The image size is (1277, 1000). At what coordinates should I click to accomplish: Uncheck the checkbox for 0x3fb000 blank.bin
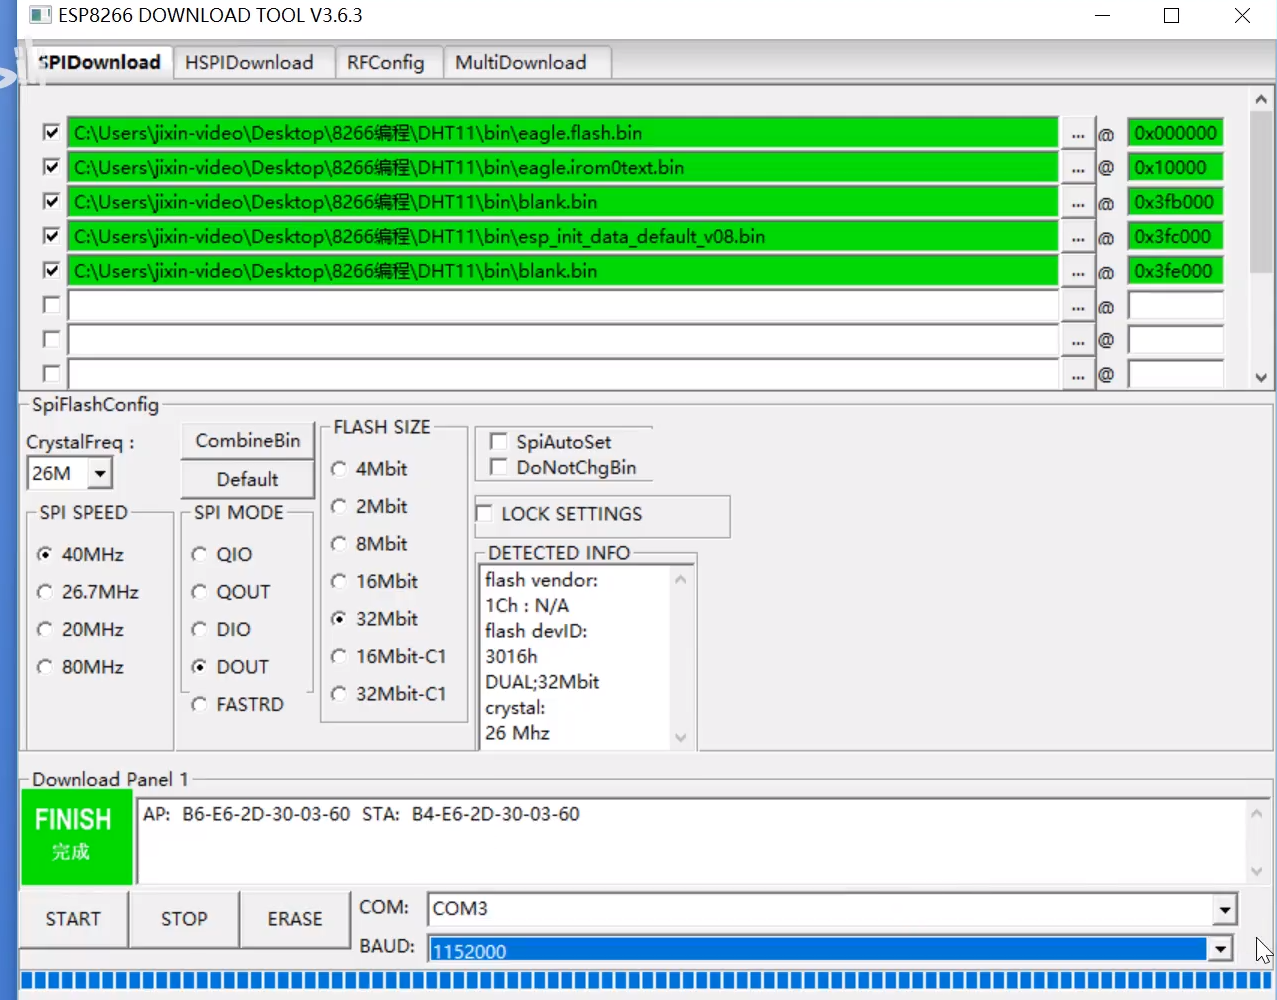point(52,201)
